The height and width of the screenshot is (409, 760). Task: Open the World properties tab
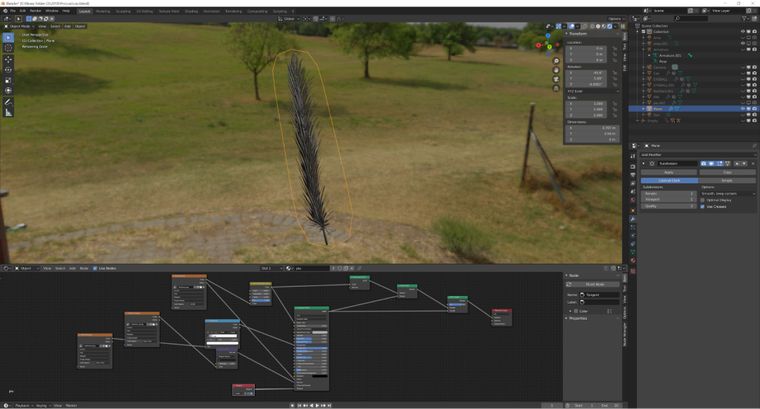coord(633,200)
